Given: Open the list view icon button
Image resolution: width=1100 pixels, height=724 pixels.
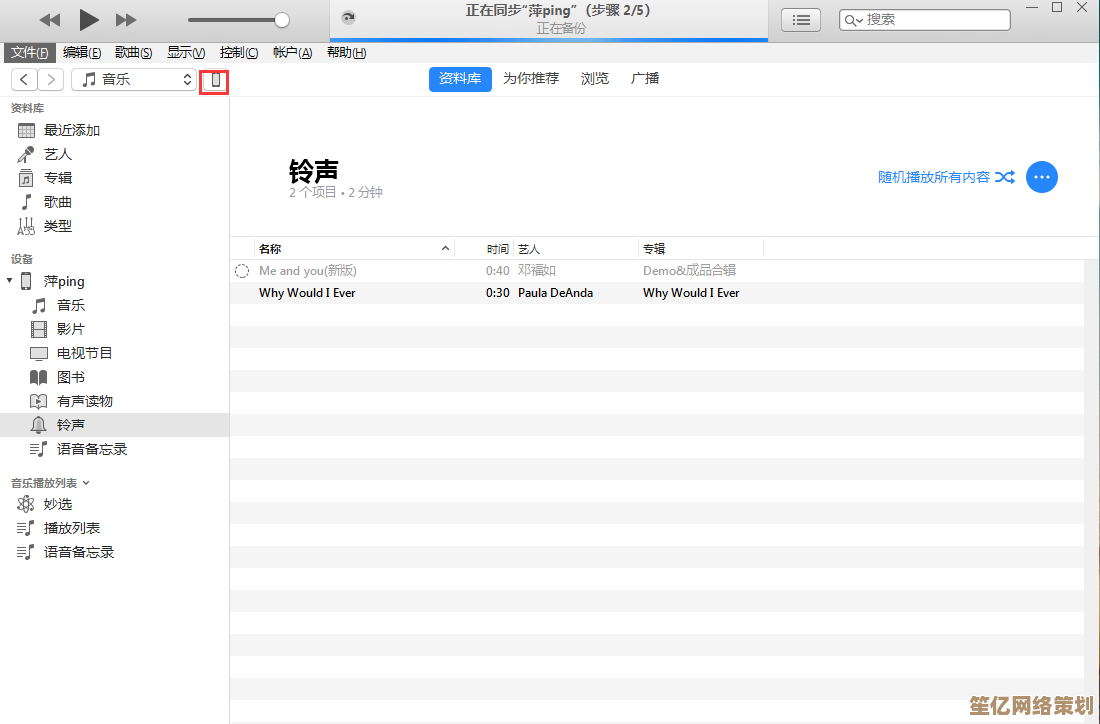Looking at the screenshot, I should tap(800, 20).
